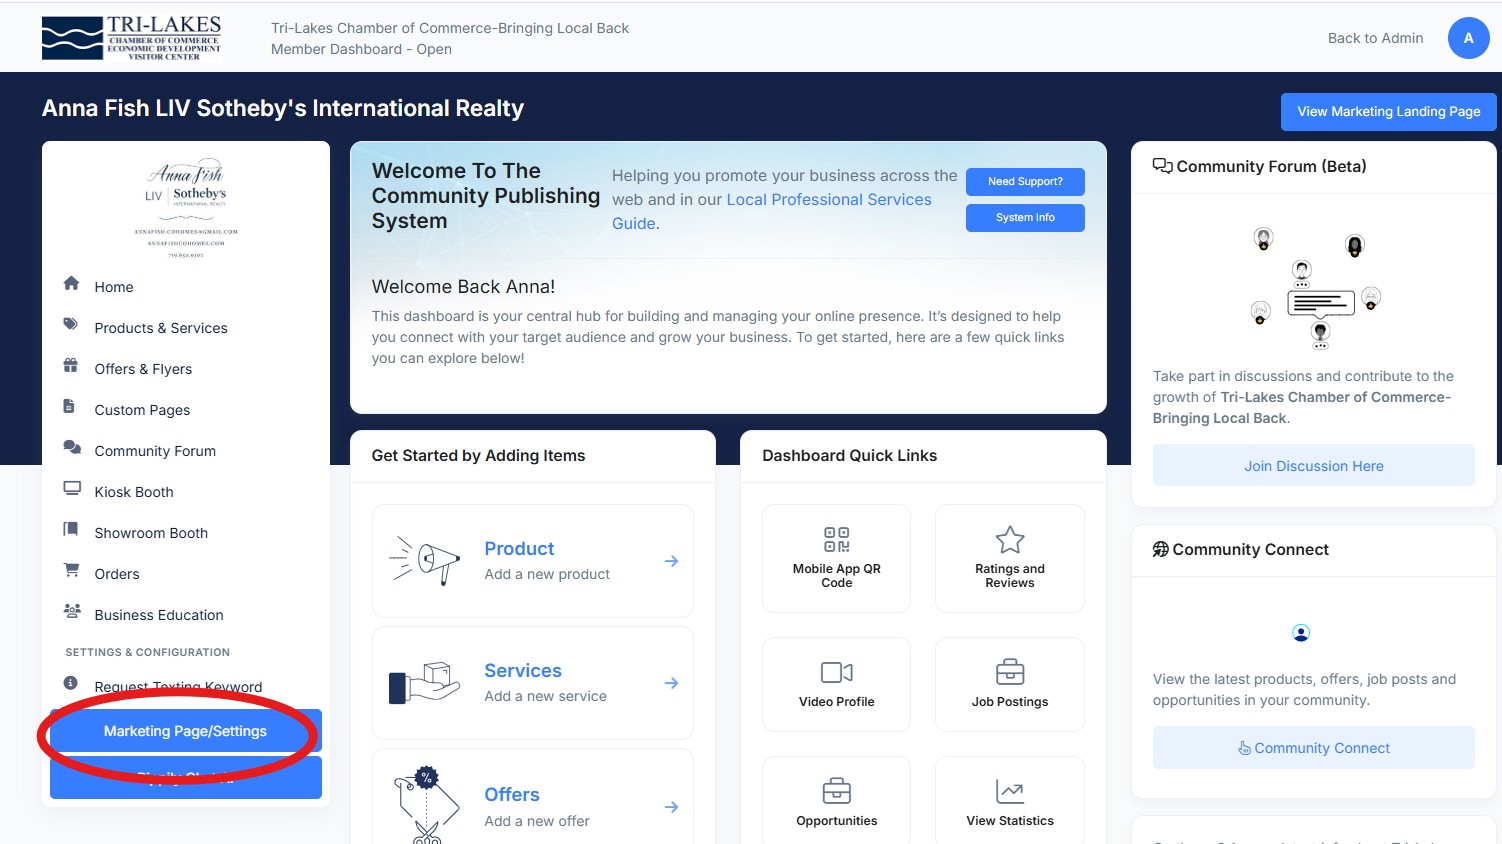Viewport: 1502px width, 844px height.
Task: Click the Mobile App QR Code icon
Action: (x=837, y=540)
